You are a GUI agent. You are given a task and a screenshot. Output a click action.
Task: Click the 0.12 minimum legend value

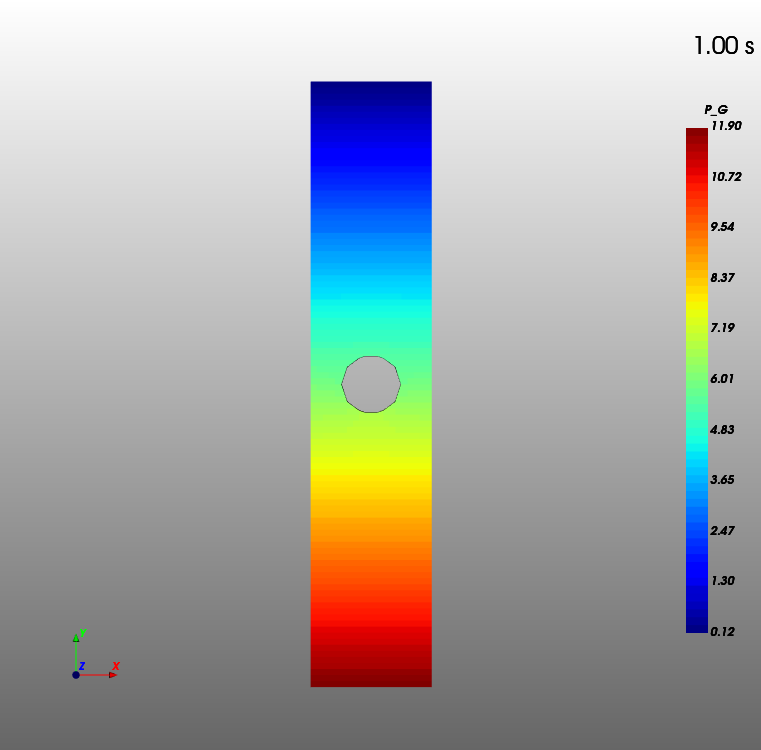coord(722,631)
